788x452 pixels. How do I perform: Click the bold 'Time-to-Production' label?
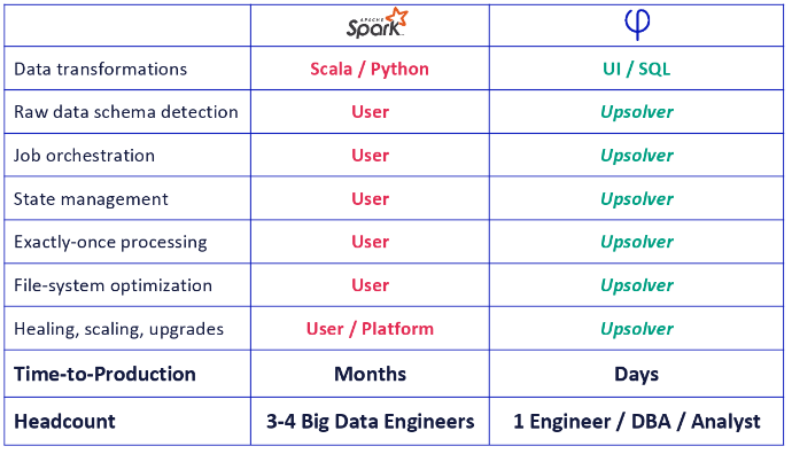tap(105, 374)
